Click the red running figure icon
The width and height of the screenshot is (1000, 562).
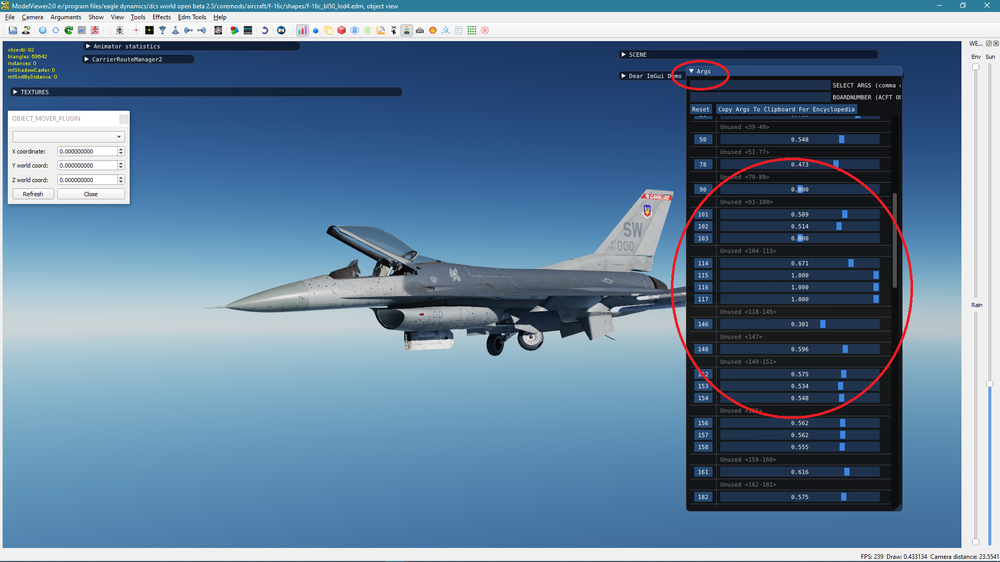tap(95, 30)
